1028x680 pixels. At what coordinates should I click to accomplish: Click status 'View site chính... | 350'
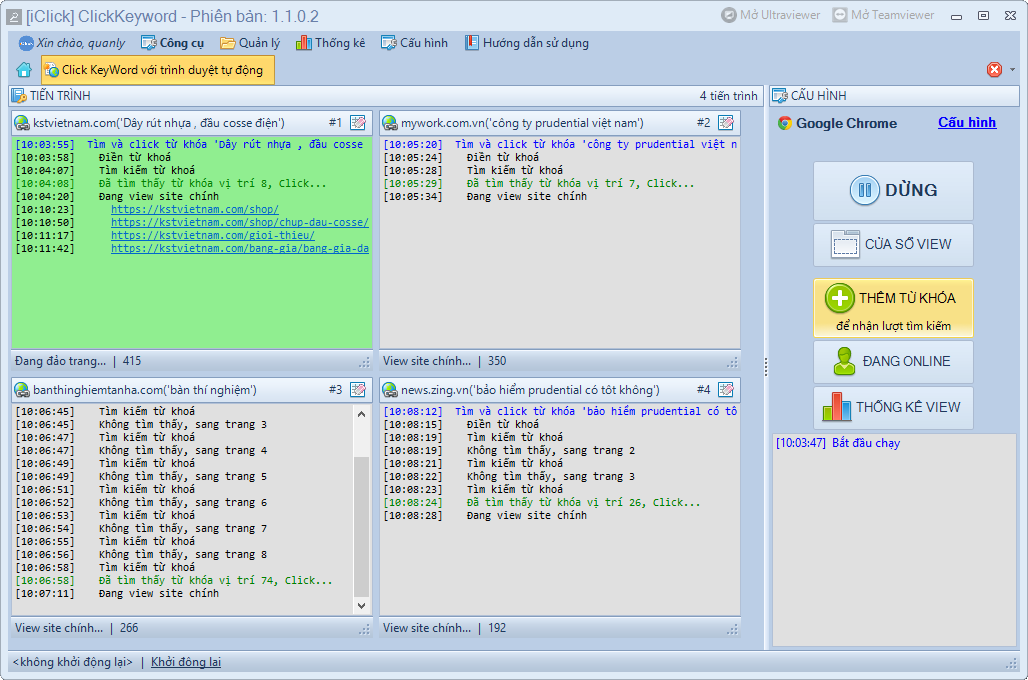445,361
